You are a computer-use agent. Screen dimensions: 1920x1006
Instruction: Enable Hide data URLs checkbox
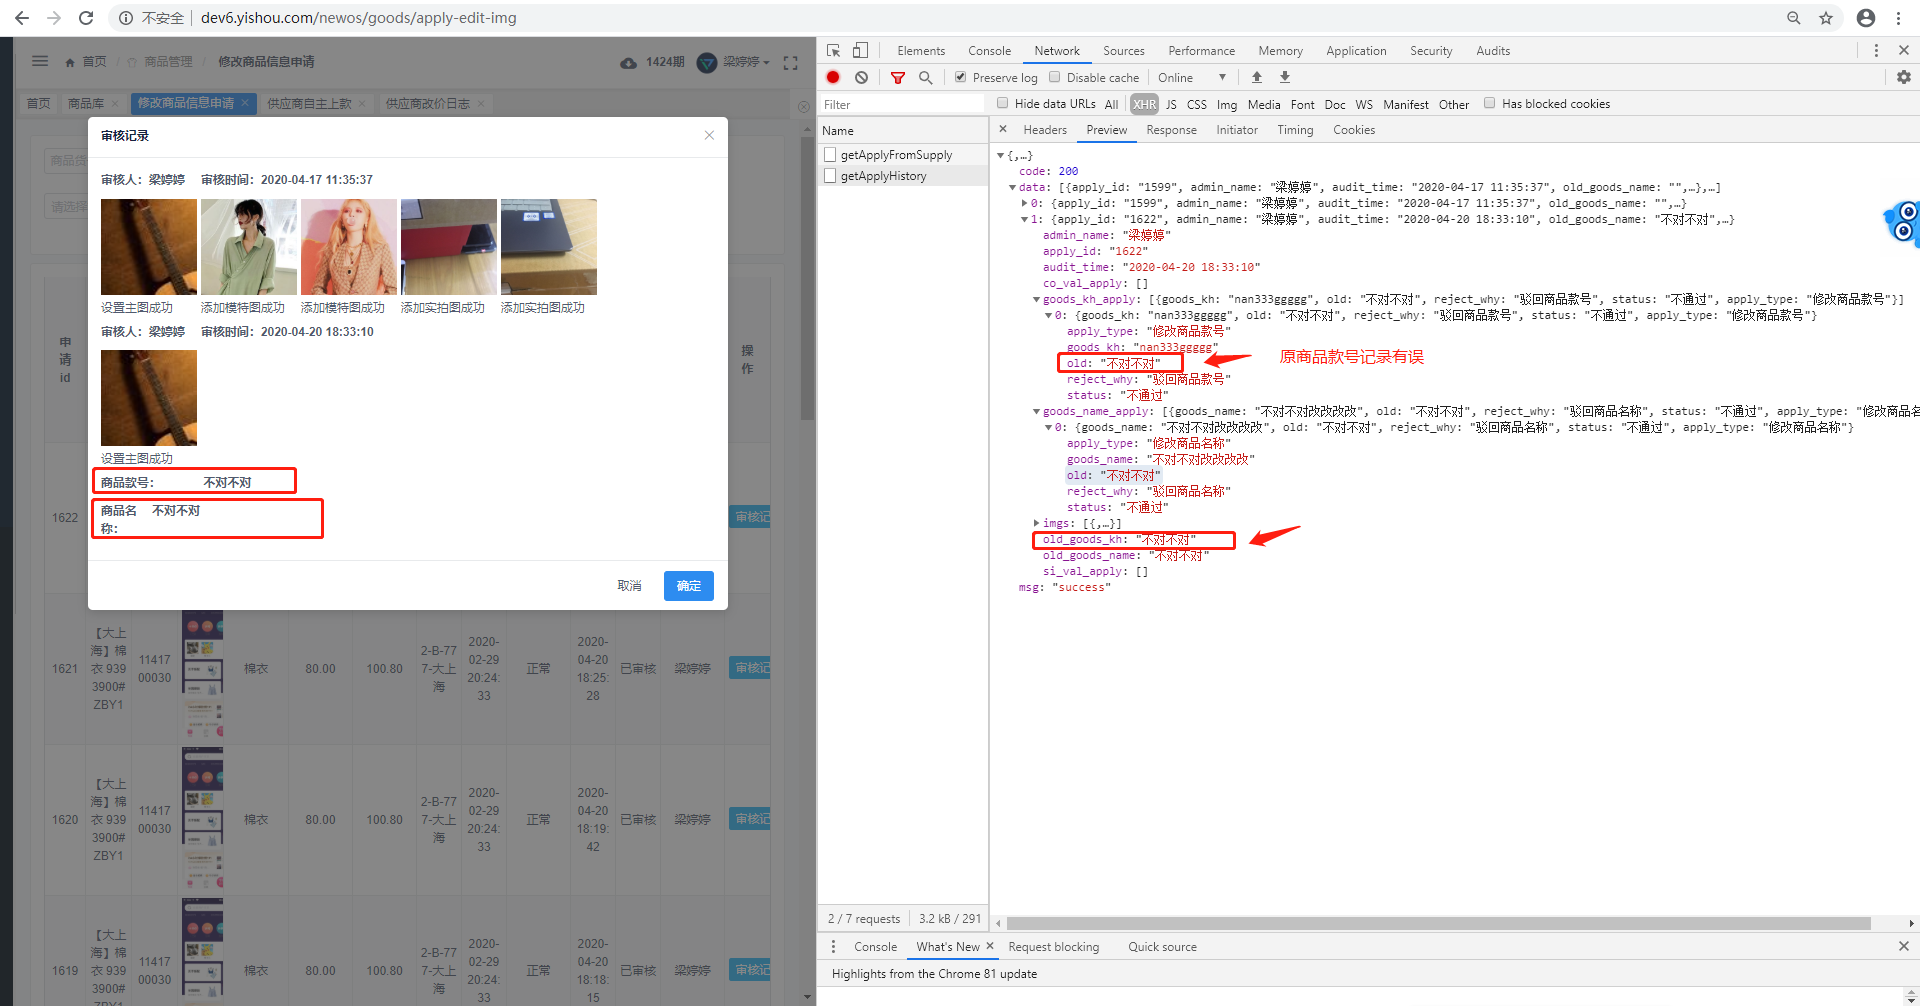click(x=1002, y=103)
